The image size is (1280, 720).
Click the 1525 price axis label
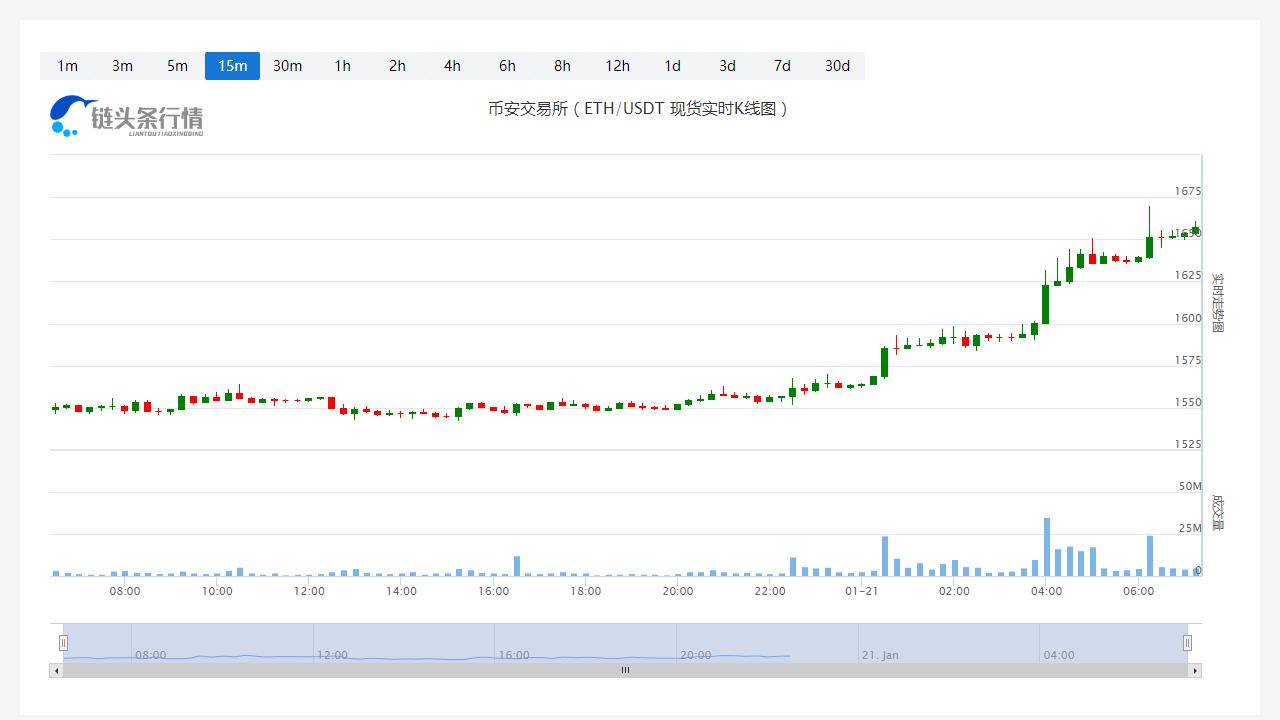pyautogui.click(x=1188, y=444)
